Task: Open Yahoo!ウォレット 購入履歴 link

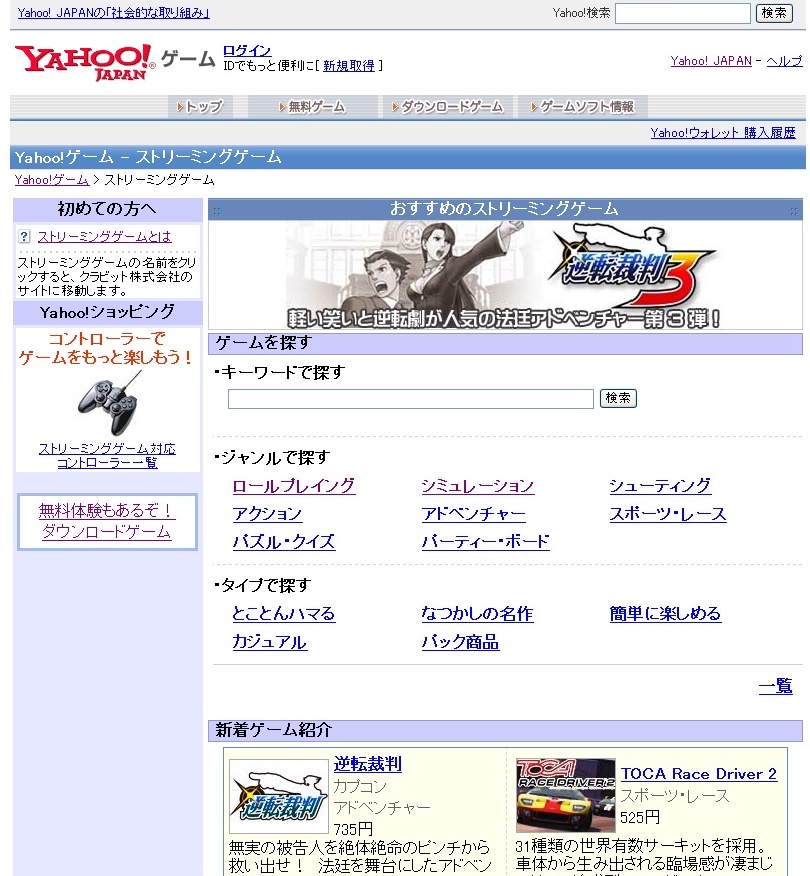Action: pyautogui.click(x=722, y=133)
